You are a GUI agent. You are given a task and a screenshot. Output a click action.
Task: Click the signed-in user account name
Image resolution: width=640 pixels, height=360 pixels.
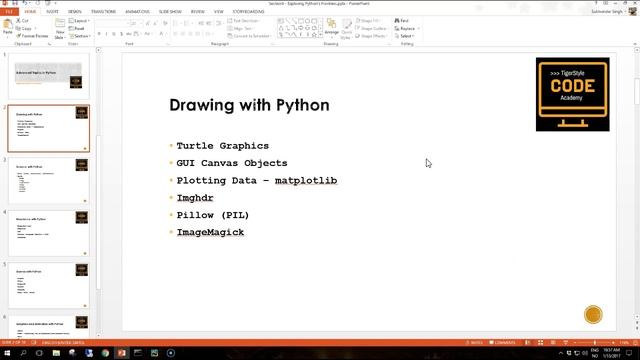607,11
